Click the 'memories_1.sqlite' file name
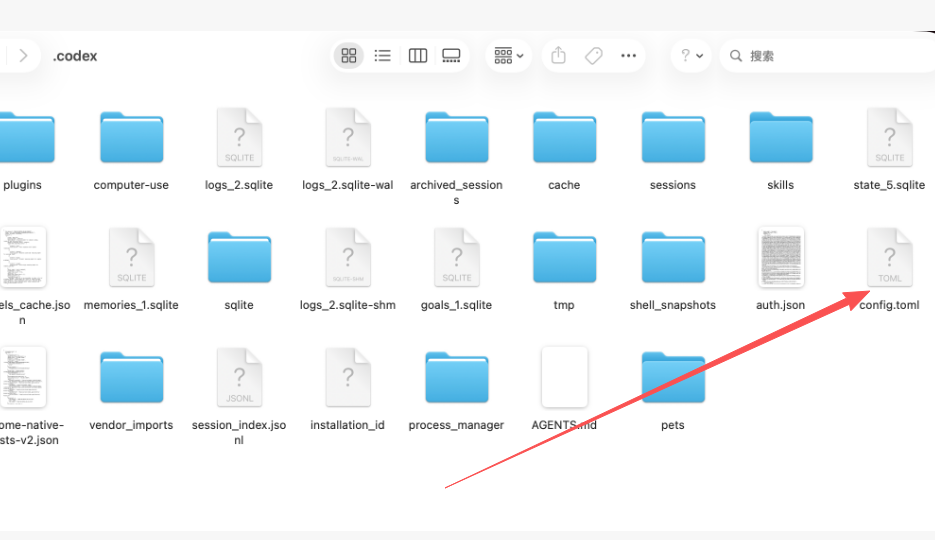The height and width of the screenshot is (540, 935). (131, 305)
